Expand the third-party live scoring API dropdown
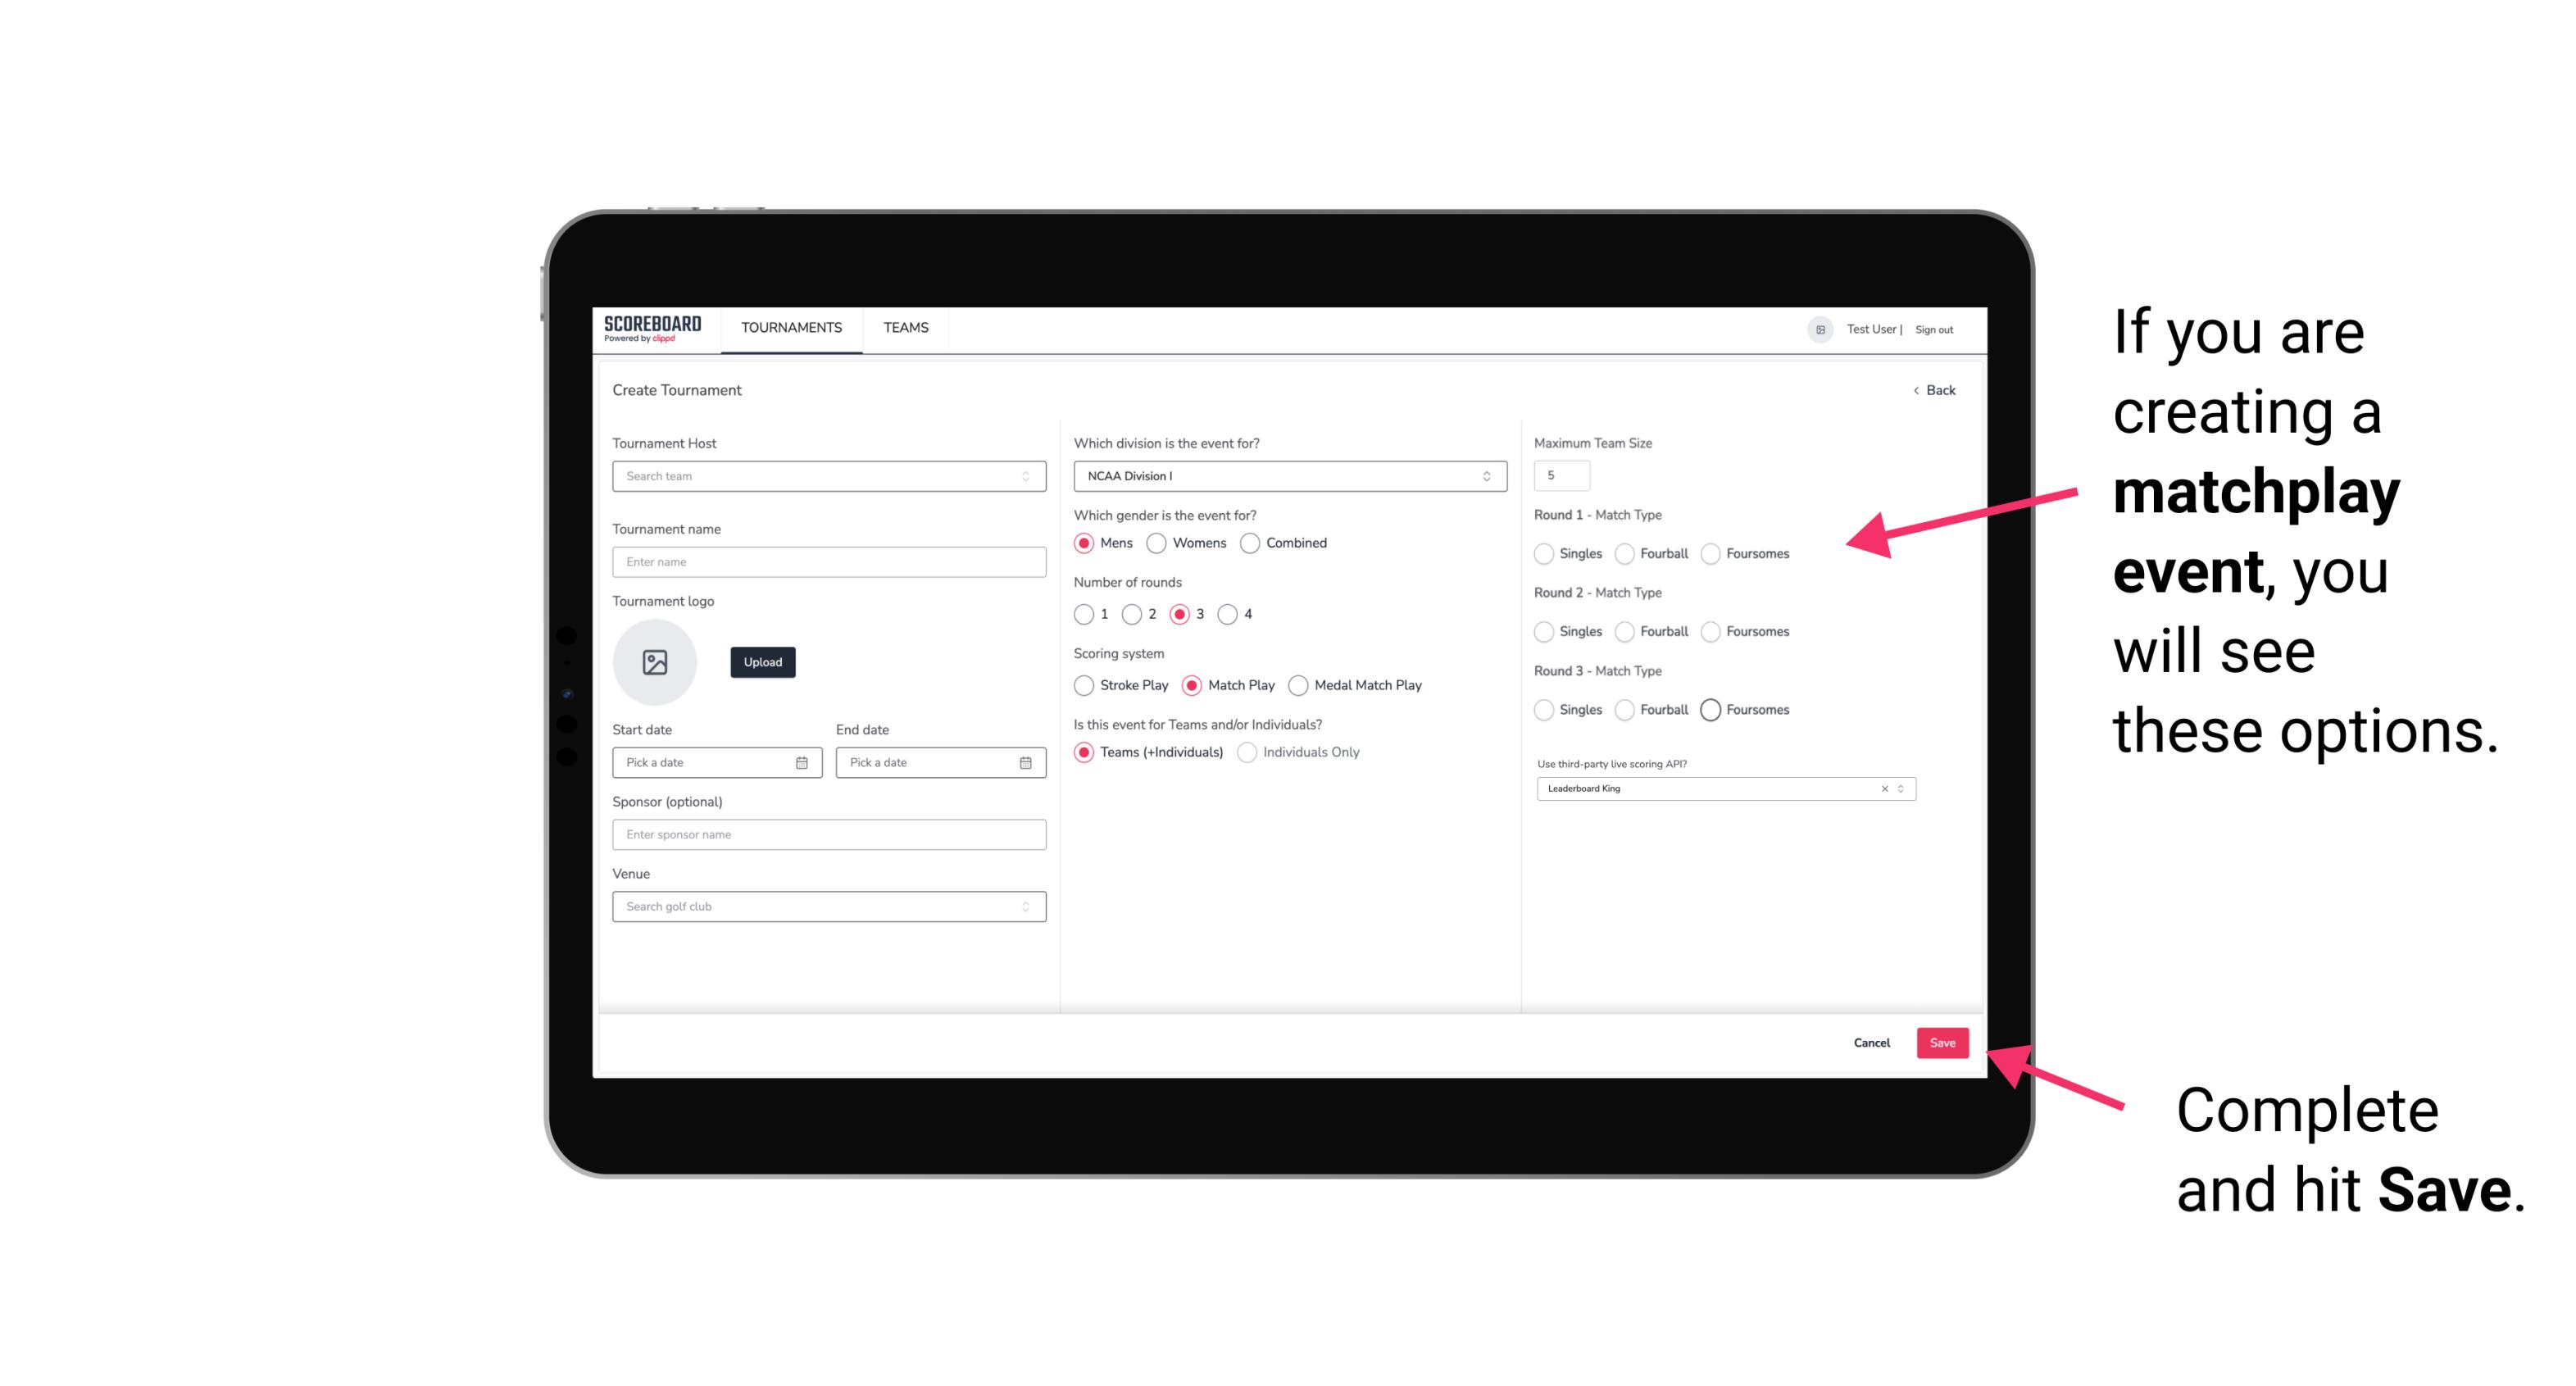Screen dimensions: 2576x1386 (1899, 788)
